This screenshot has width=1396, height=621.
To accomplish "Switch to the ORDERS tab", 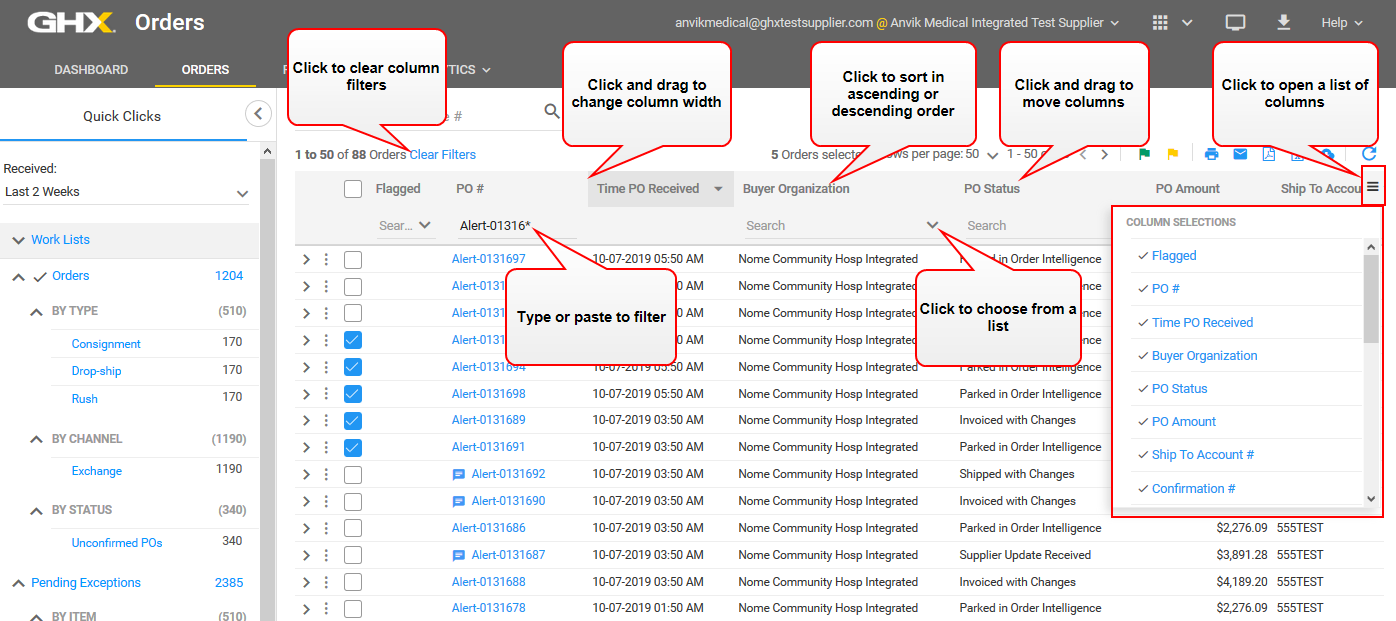I will tap(205, 70).
